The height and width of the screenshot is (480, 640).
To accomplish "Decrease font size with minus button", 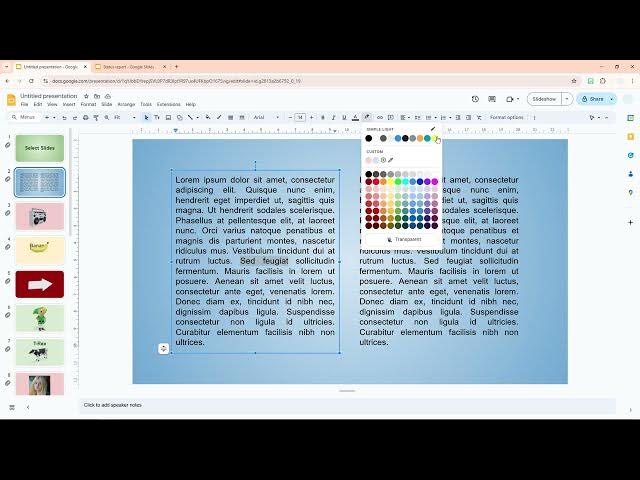I will (x=290, y=118).
